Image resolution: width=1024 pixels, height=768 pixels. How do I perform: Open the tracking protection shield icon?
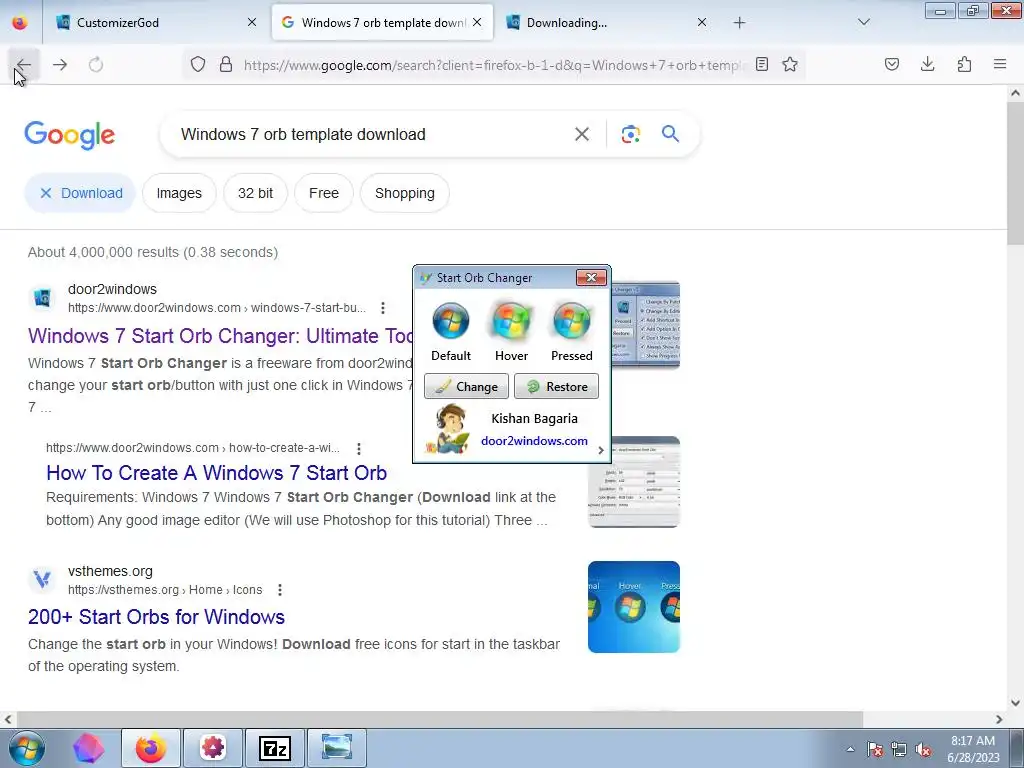point(198,65)
